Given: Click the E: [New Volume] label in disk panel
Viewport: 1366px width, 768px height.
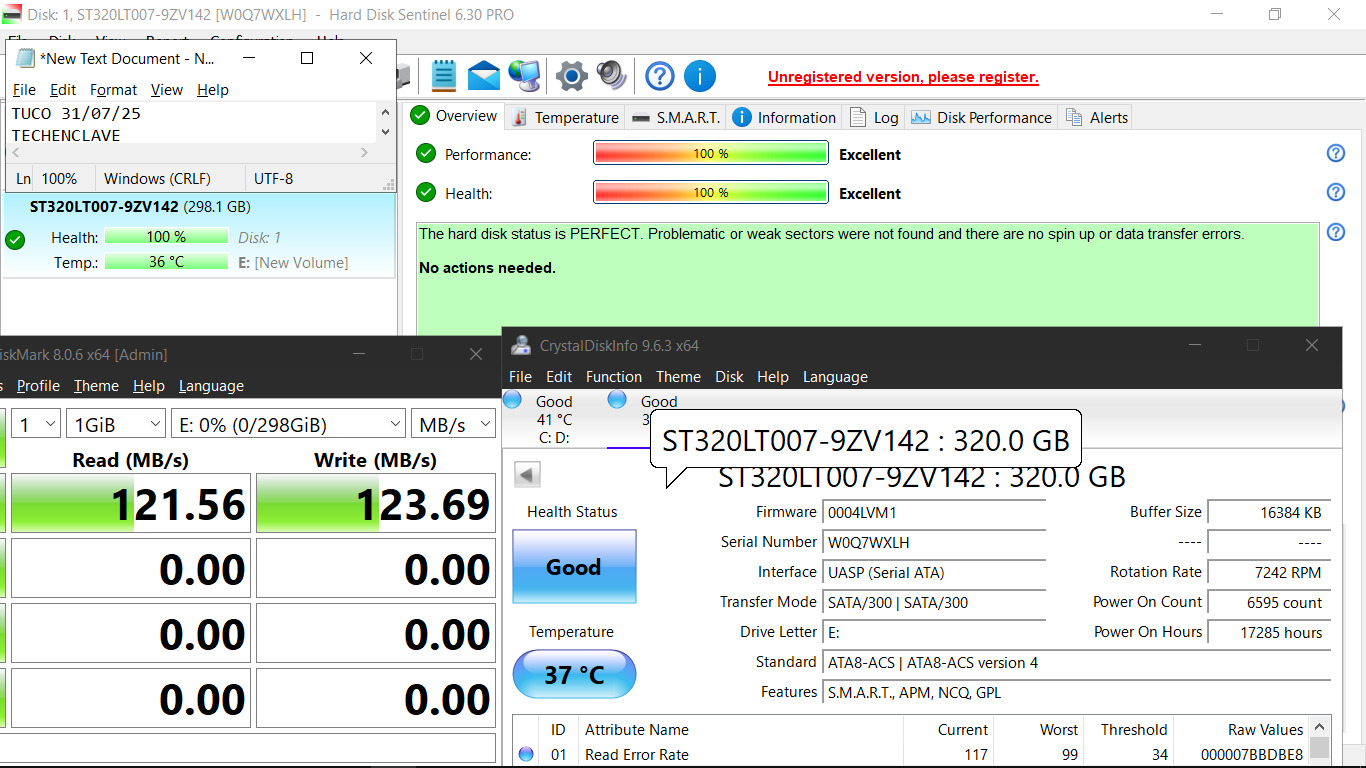Looking at the screenshot, I should coord(293,262).
